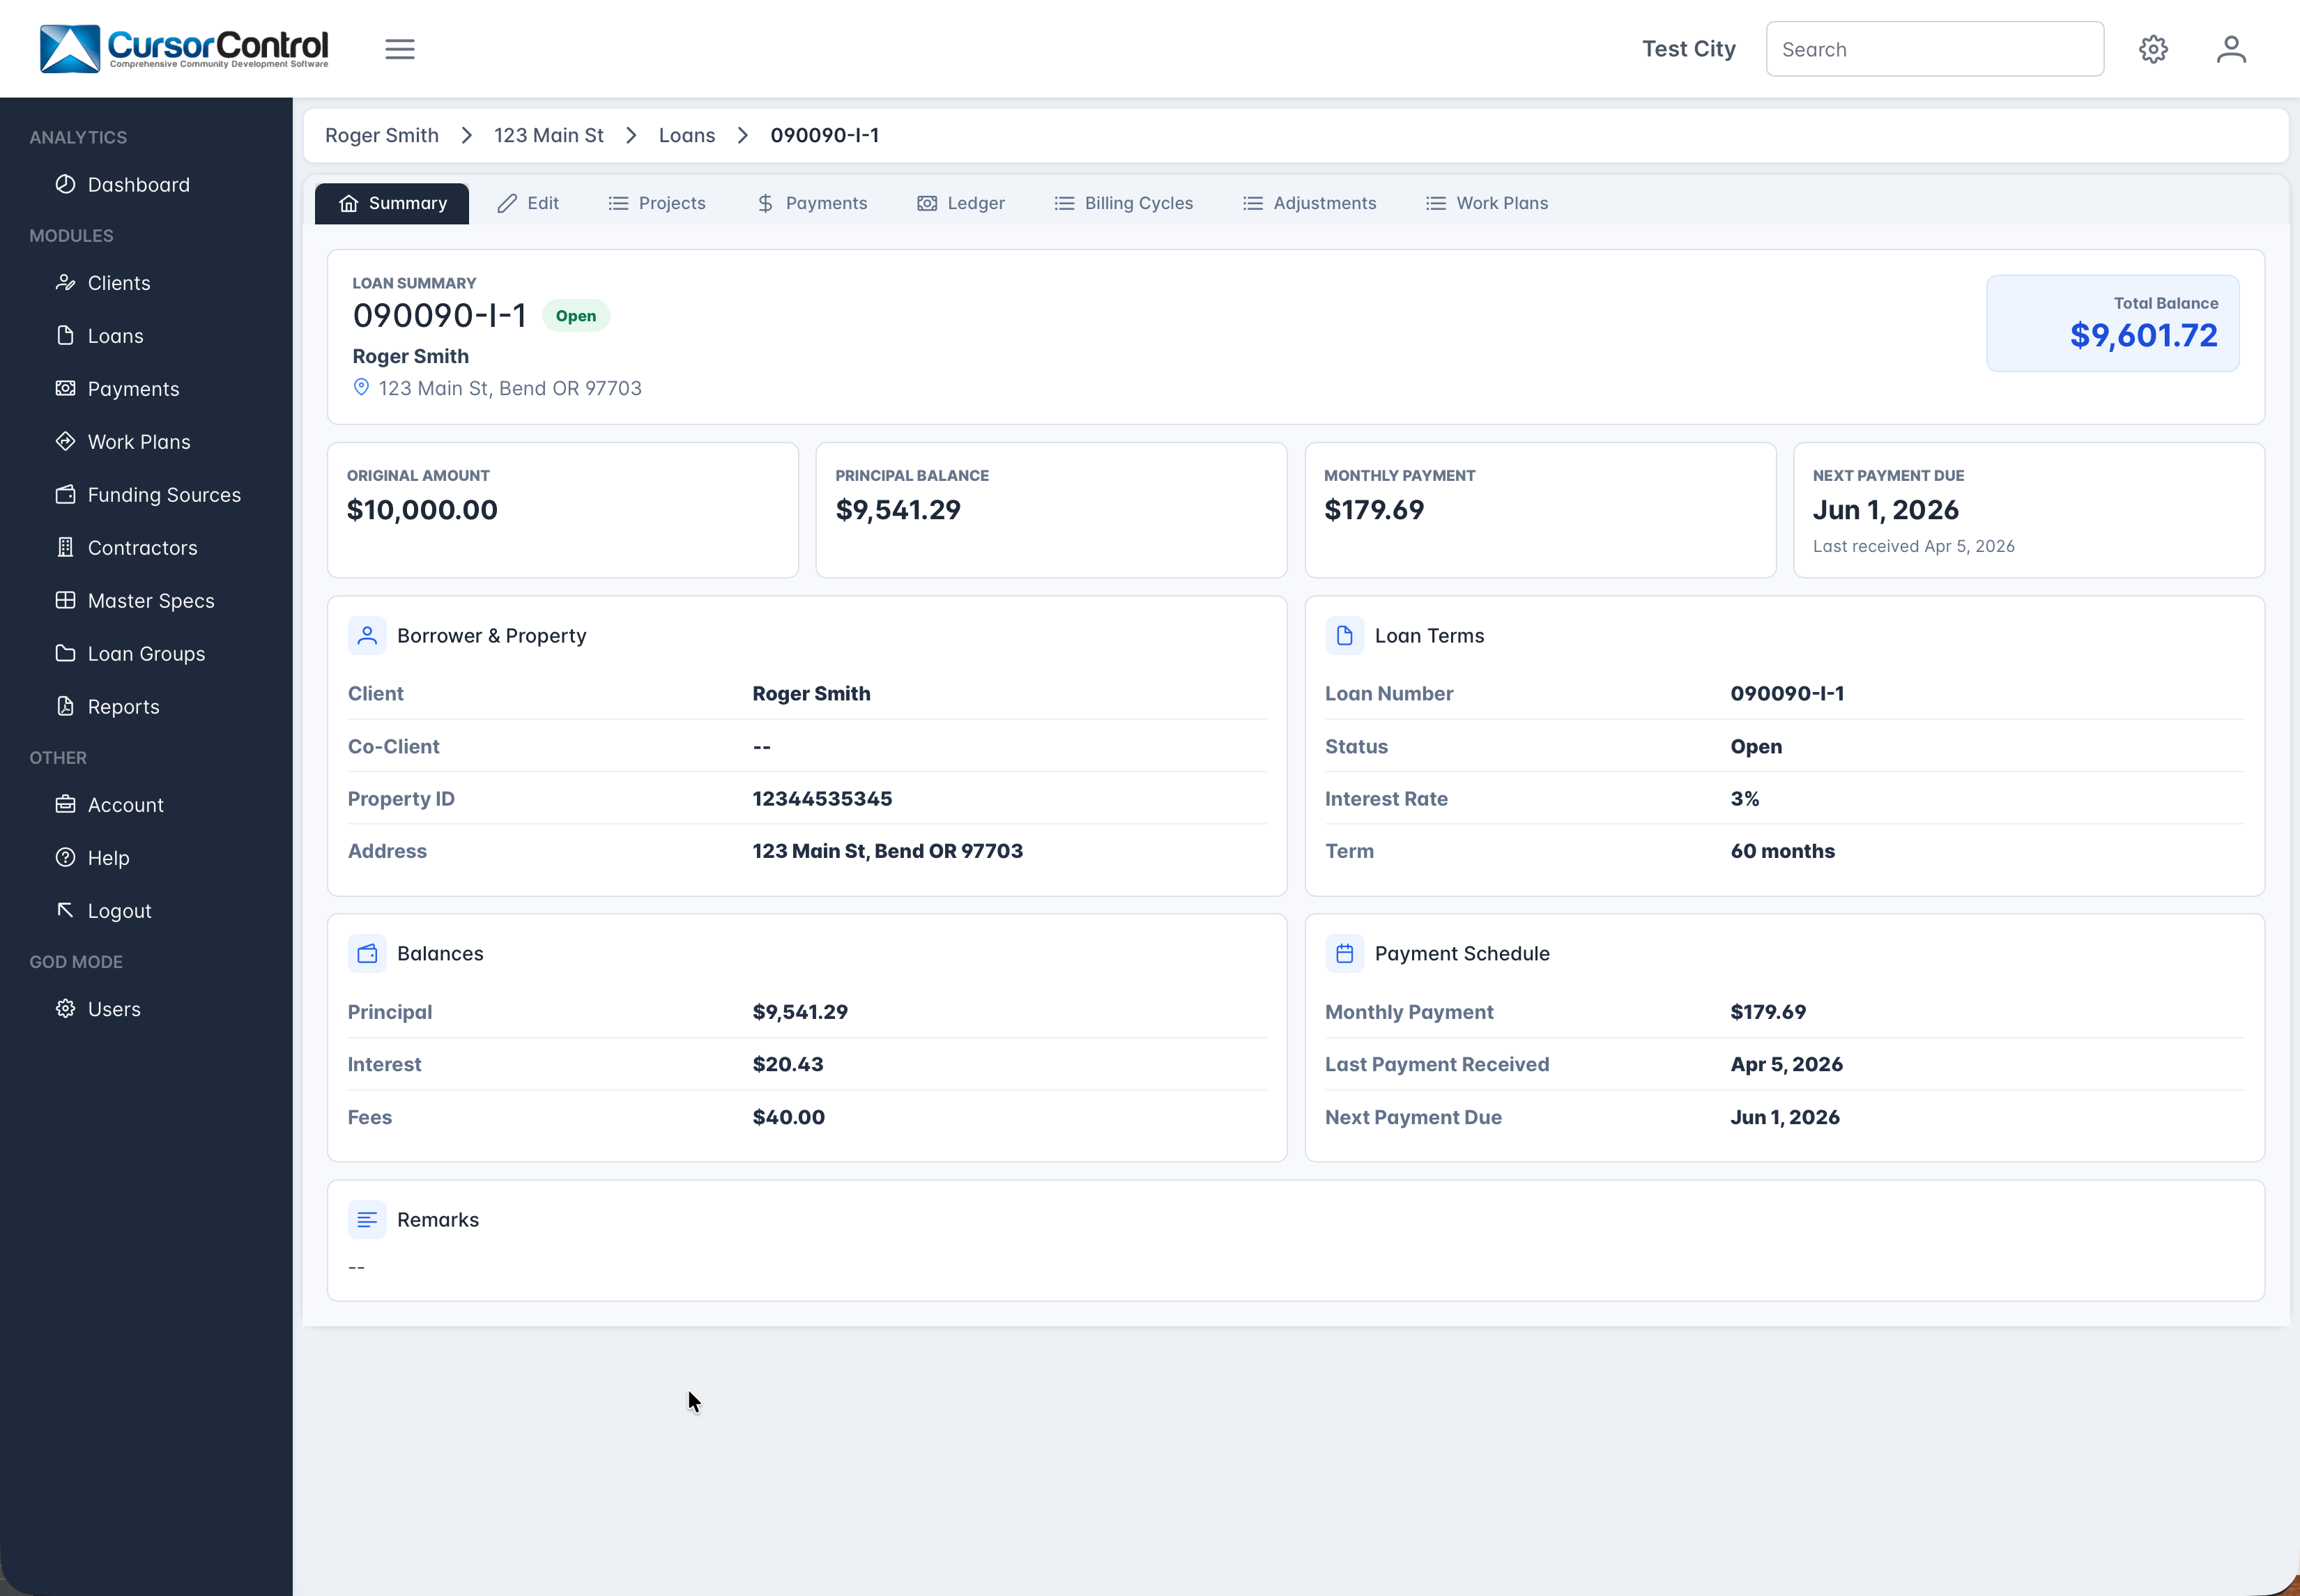Click the Help question-mark icon

[x=65, y=857]
